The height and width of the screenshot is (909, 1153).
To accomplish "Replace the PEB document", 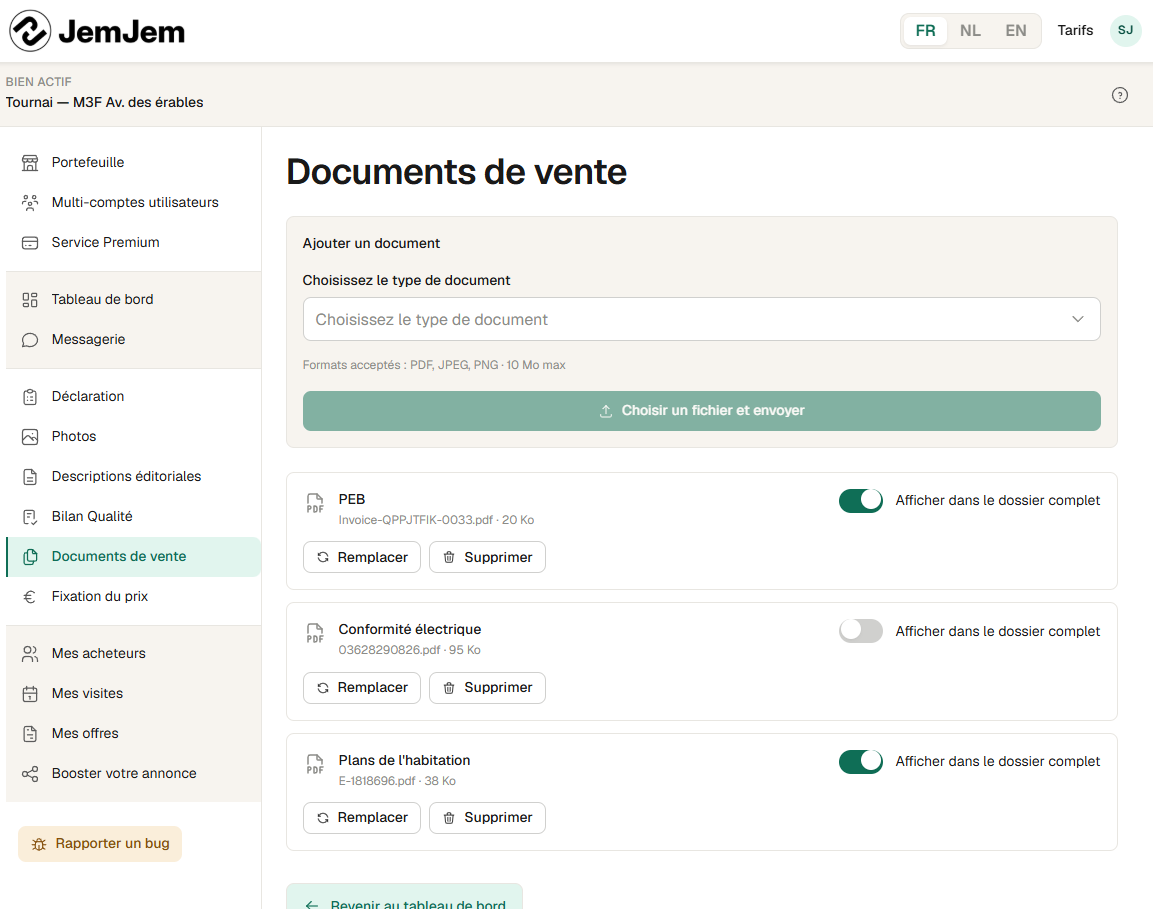I will [362, 557].
